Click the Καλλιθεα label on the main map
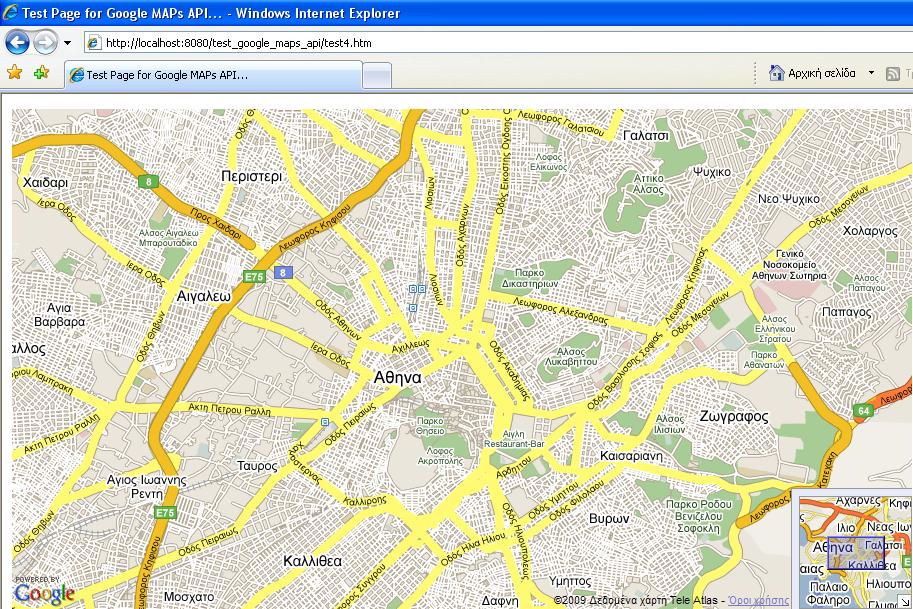The height and width of the screenshot is (609, 913). (312, 561)
